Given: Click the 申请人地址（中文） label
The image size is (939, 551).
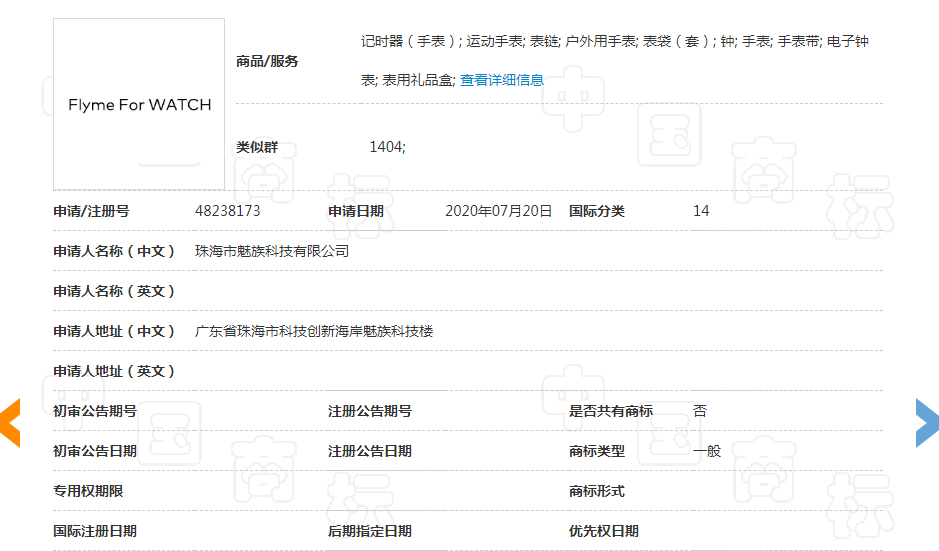Looking at the screenshot, I should pos(114,331).
